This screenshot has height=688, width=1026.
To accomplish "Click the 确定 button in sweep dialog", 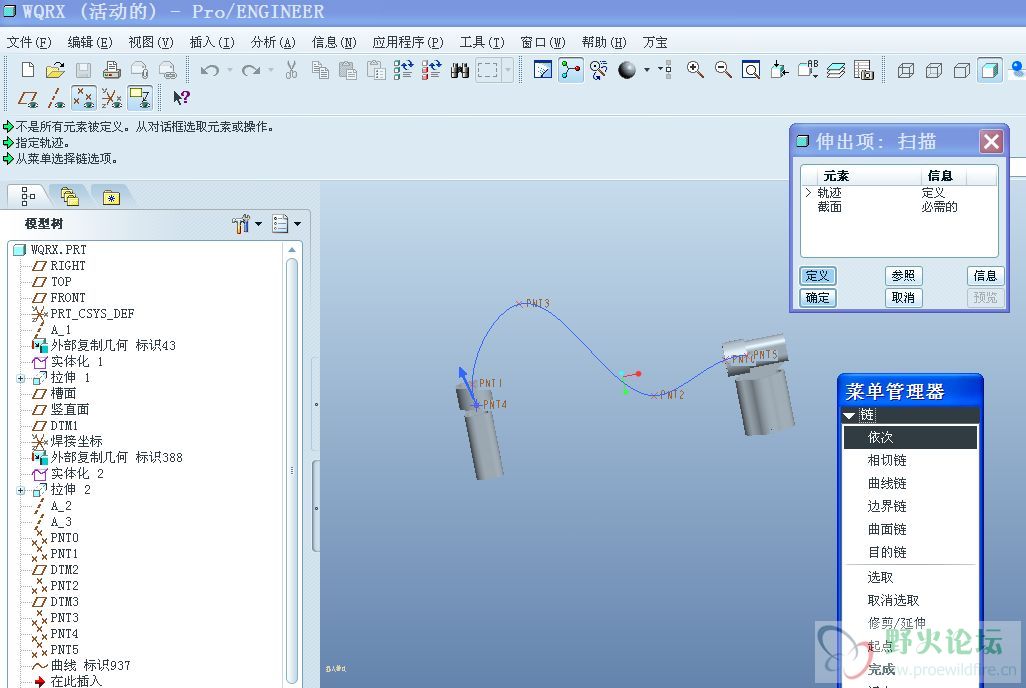I will tap(817, 298).
